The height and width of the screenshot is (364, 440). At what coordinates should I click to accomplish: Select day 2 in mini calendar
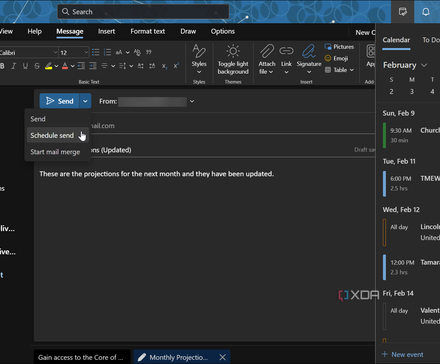pos(391,91)
